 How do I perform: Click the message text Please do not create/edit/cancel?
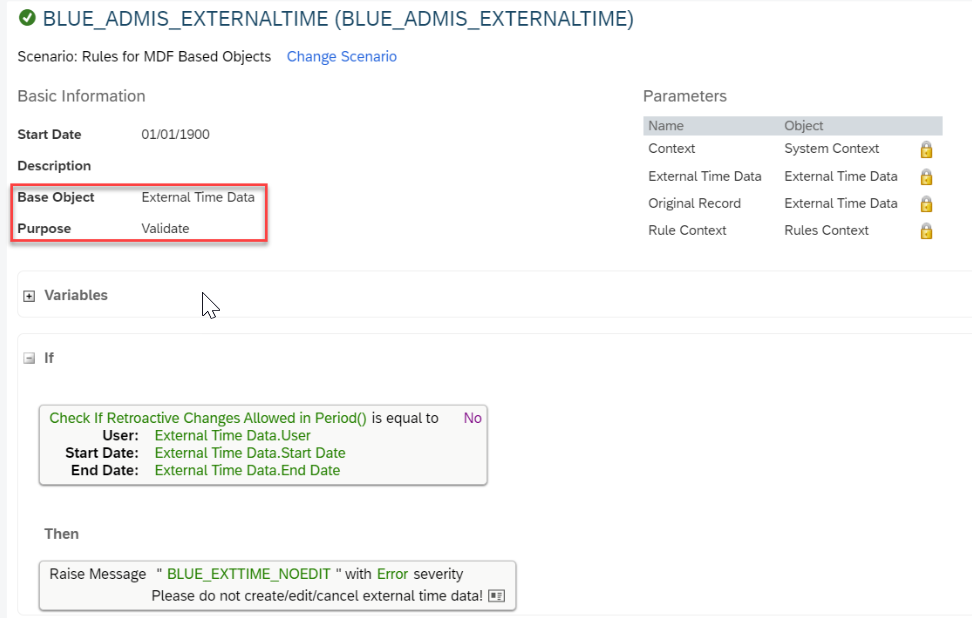pyautogui.click(x=317, y=596)
